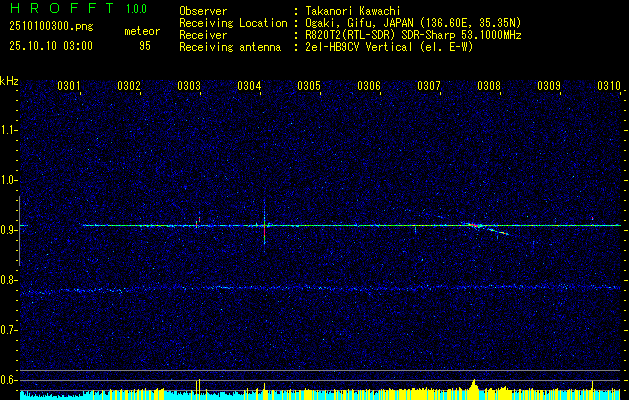Click the red echo spot near 0310

click(592, 218)
